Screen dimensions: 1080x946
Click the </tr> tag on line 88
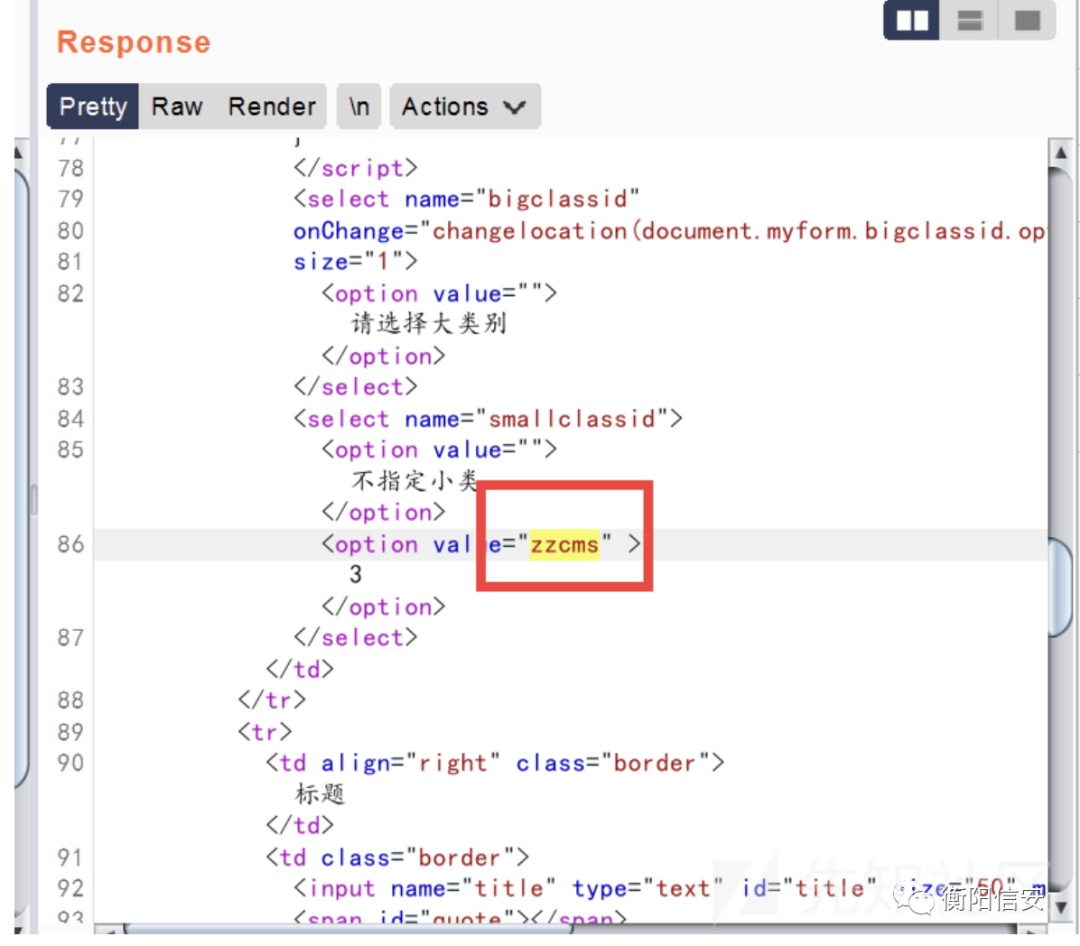[x=272, y=701]
